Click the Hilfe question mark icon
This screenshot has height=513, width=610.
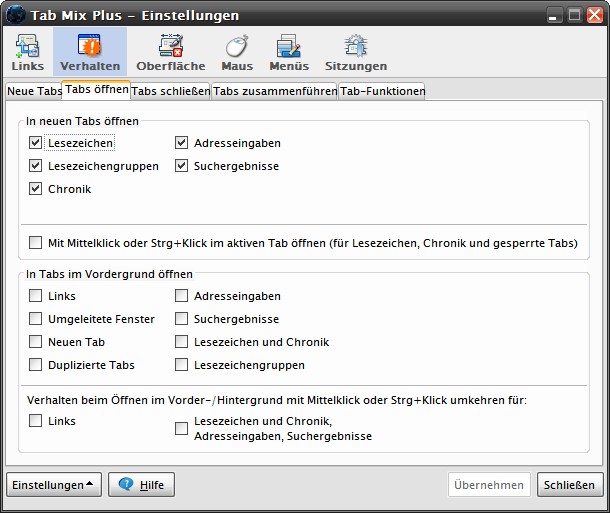pos(126,484)
